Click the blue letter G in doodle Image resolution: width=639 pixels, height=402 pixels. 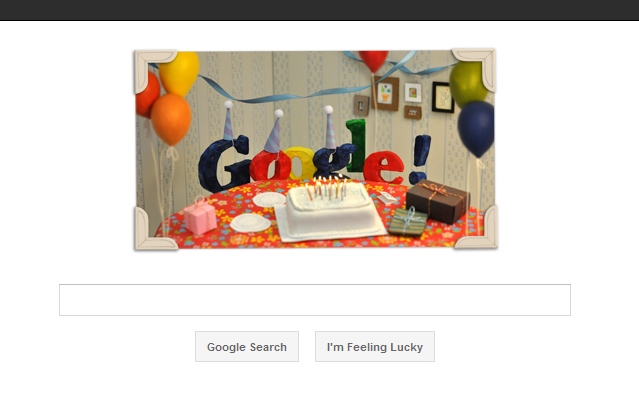click(224, 163)
